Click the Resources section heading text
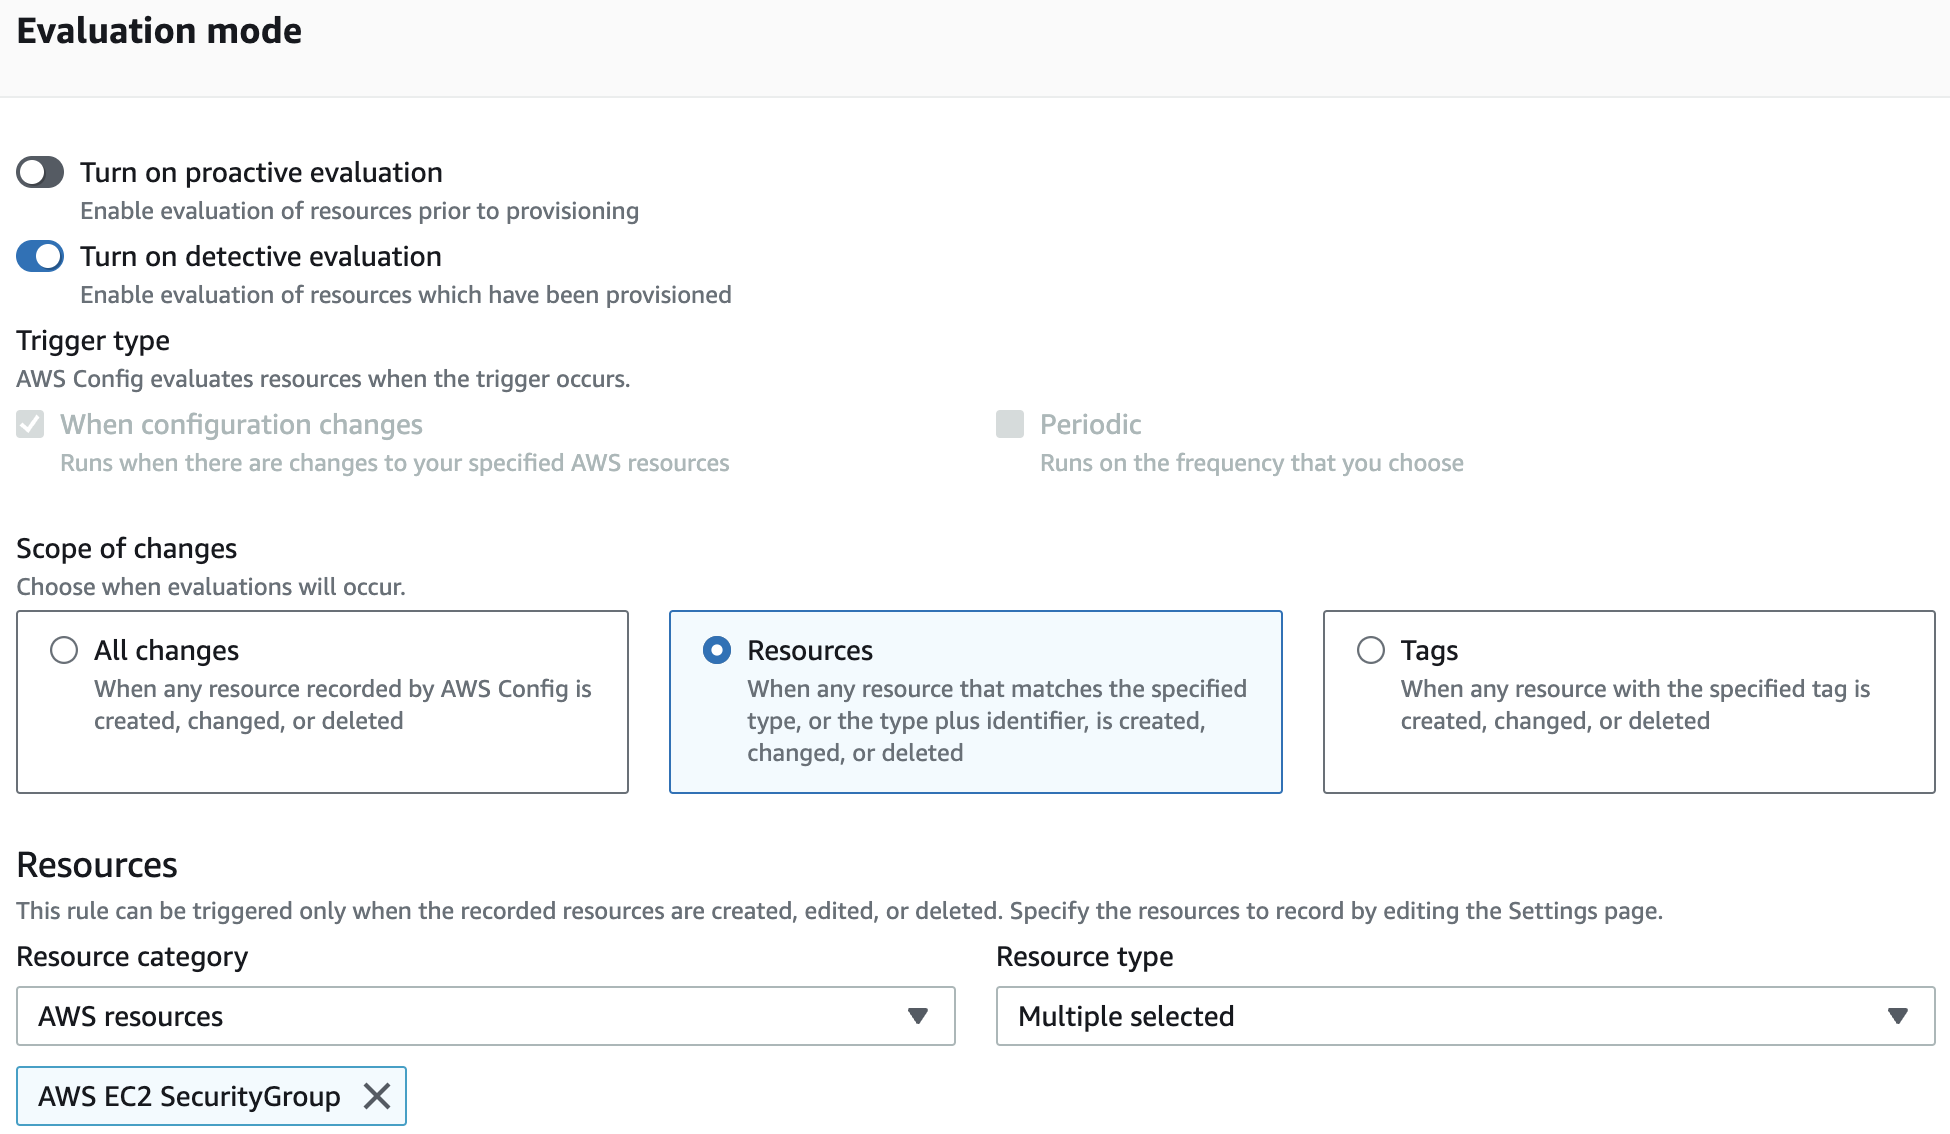The image size is (1950, 1134). coord(96,864)
